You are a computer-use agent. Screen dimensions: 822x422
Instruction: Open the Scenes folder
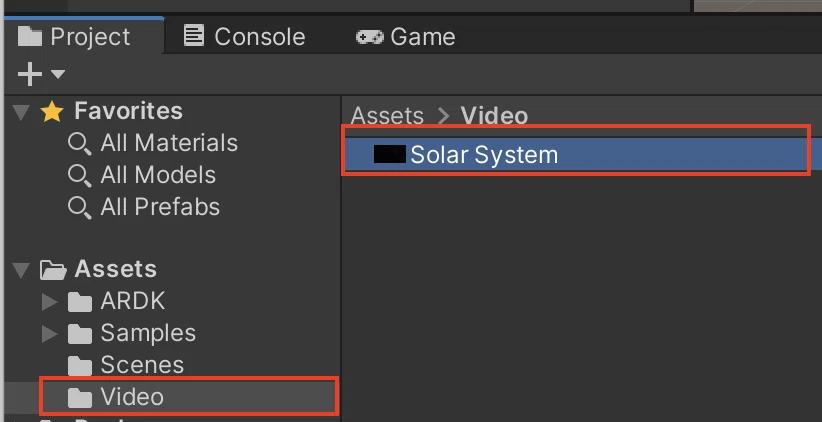click(x=126, y=365)
